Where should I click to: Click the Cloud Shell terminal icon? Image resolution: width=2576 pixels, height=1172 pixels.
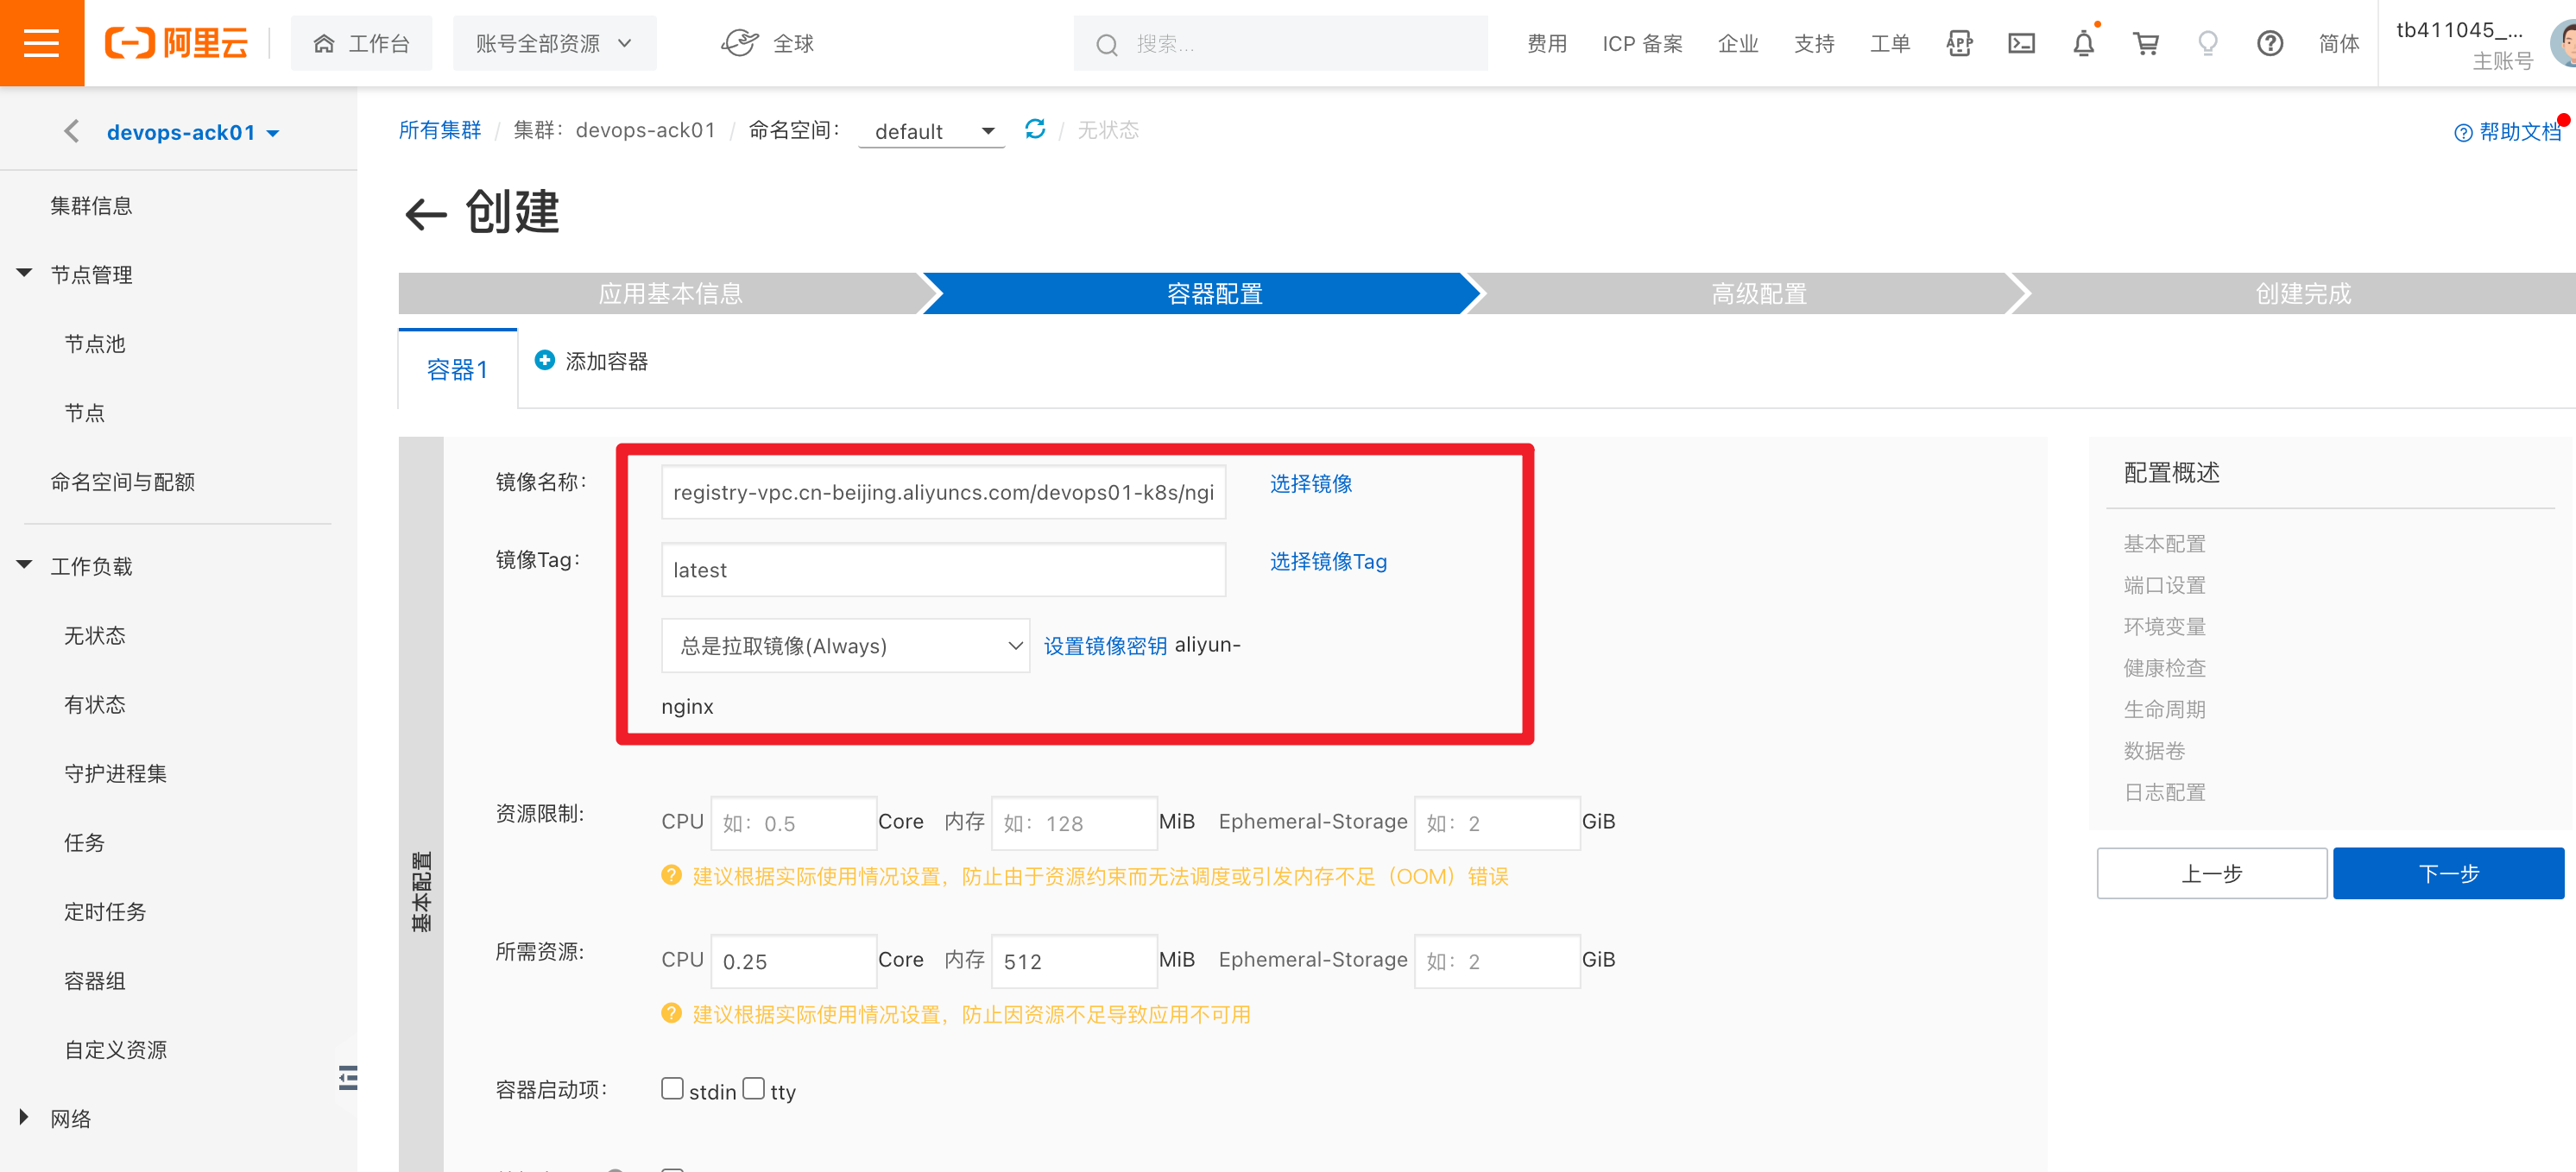coord(2021,43)
